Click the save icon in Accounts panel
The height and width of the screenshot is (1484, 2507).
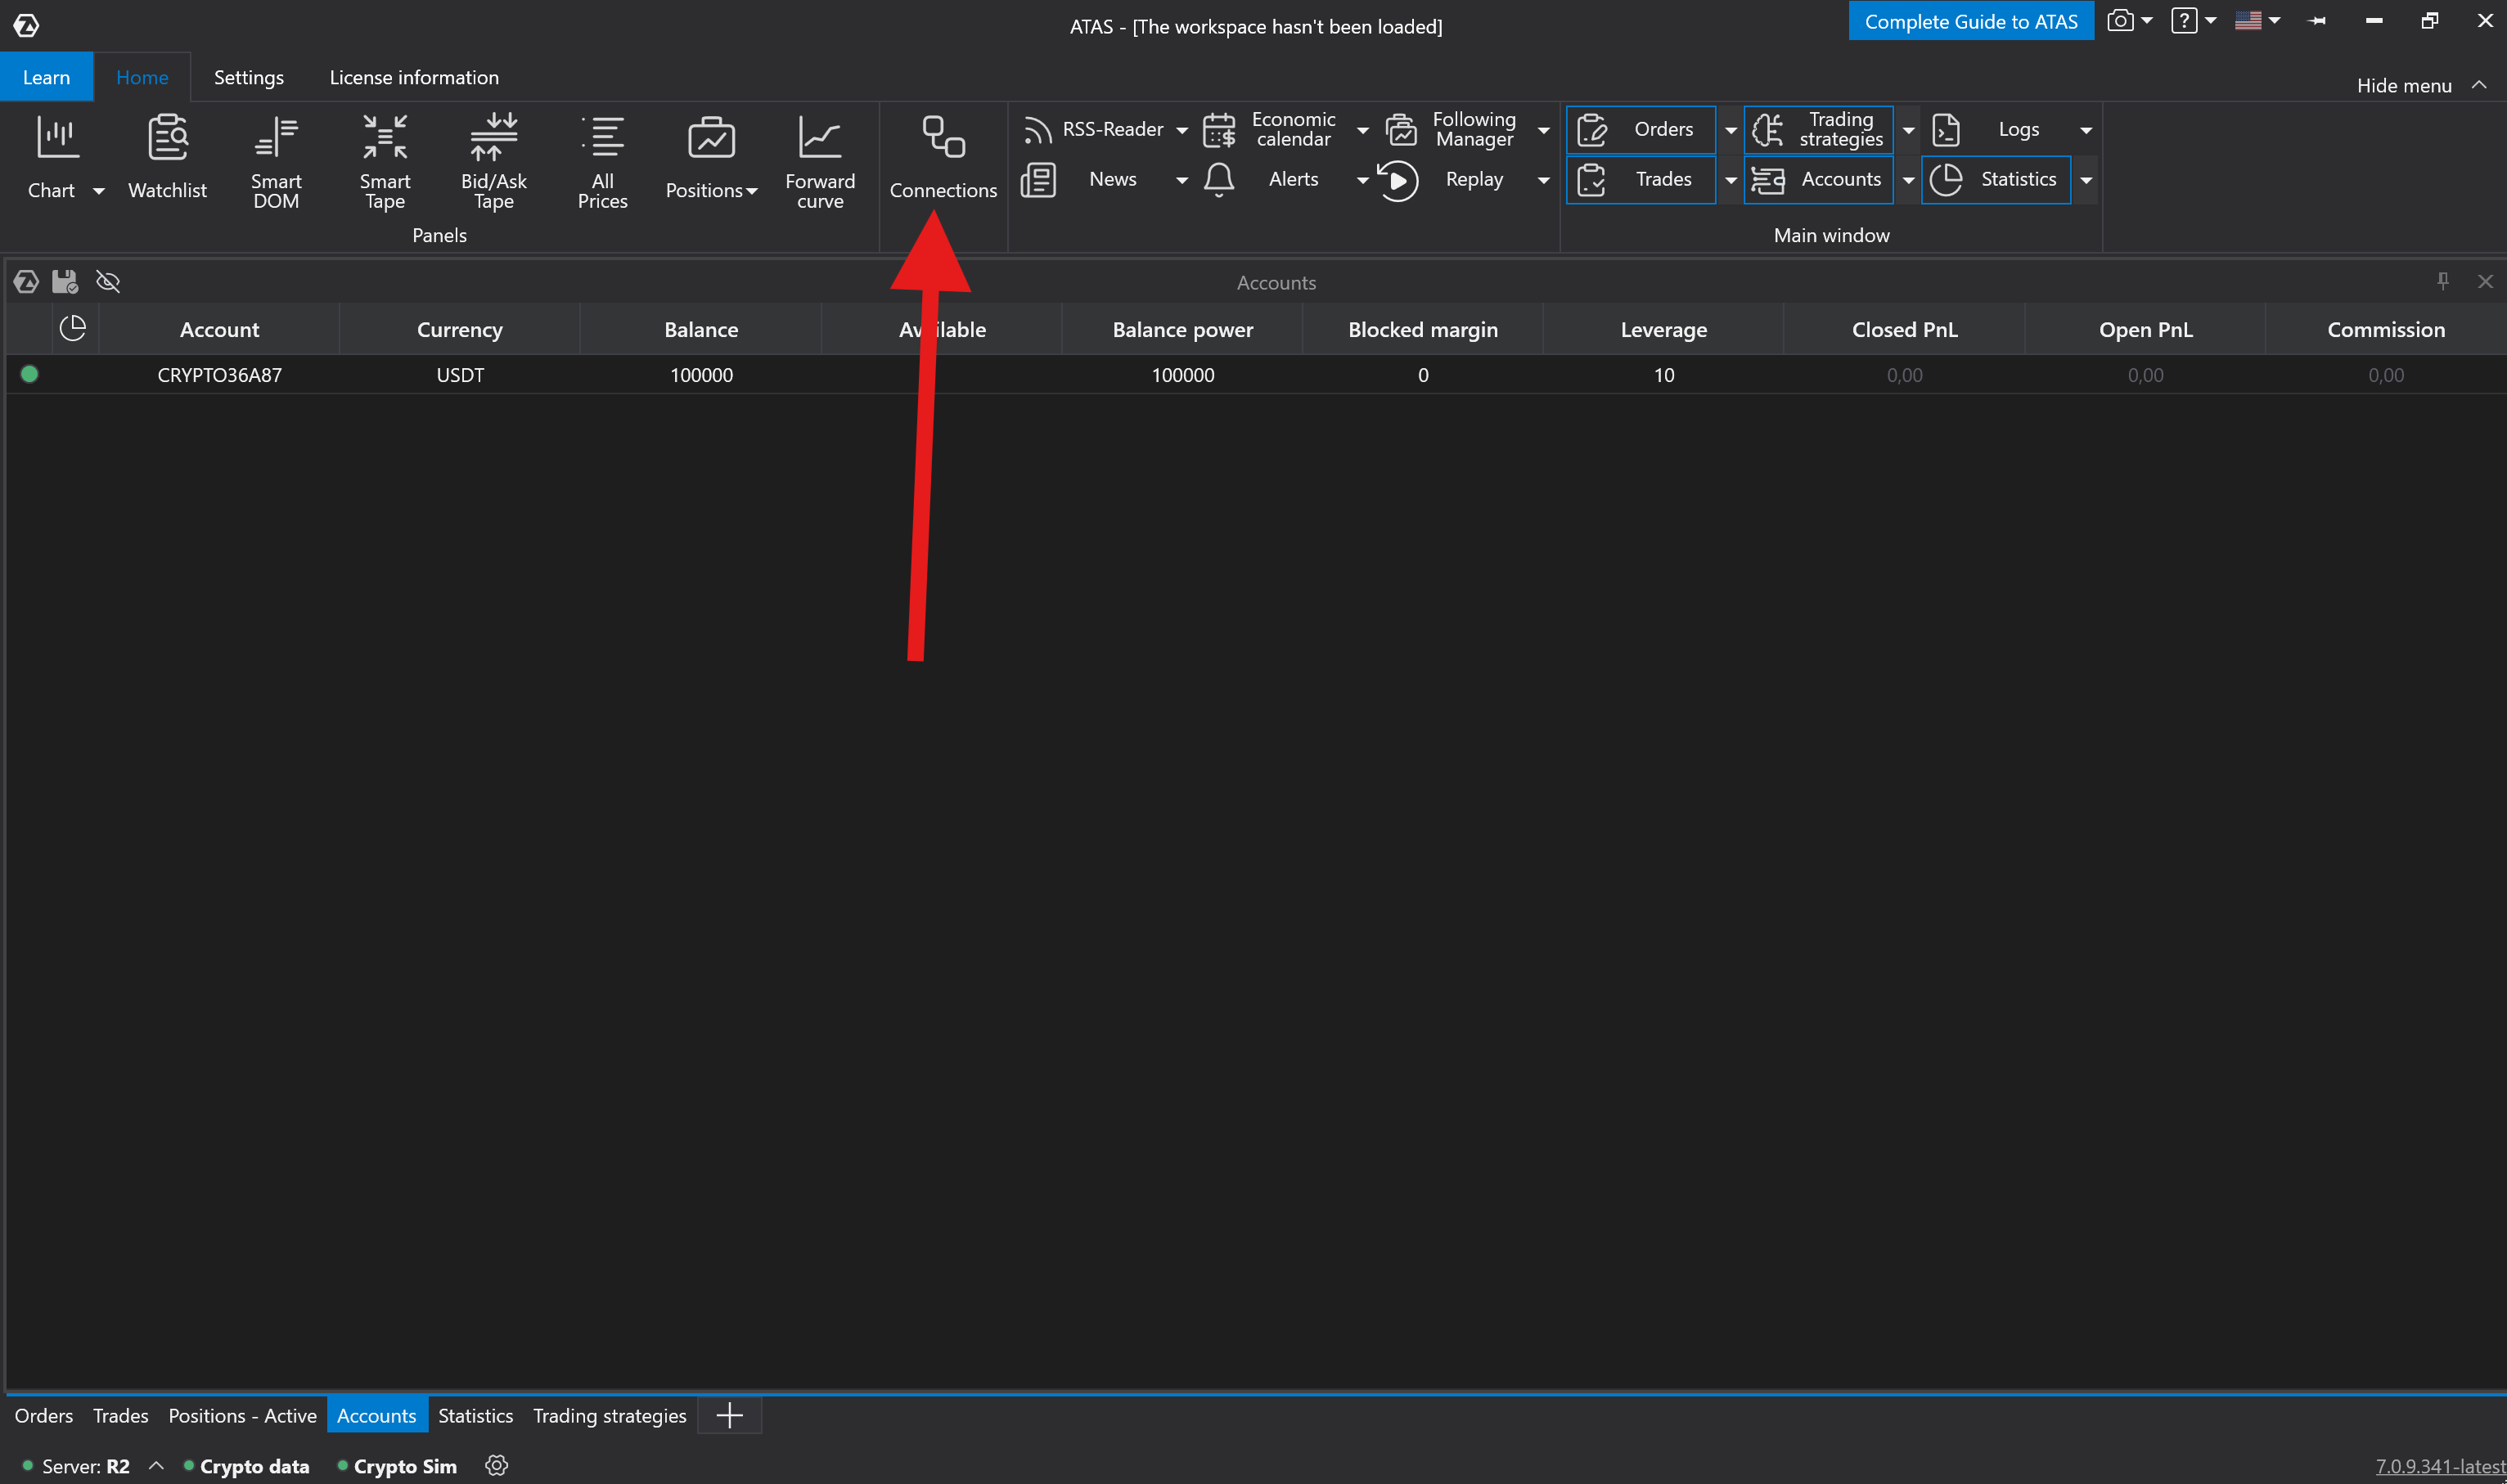(x=65, y=282)
